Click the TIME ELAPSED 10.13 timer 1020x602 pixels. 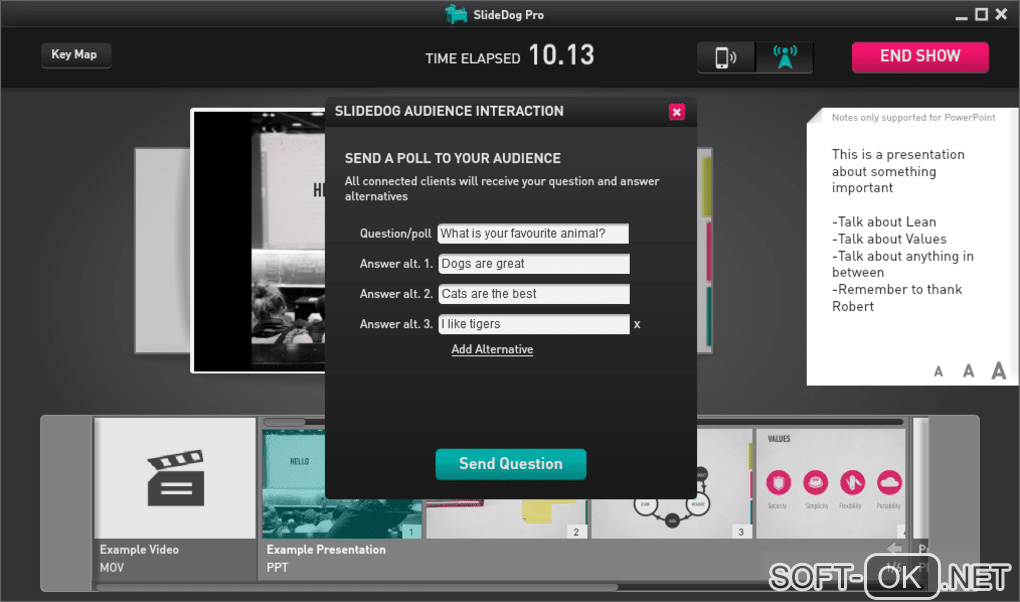pyautogui.click(x=509, y=56)
